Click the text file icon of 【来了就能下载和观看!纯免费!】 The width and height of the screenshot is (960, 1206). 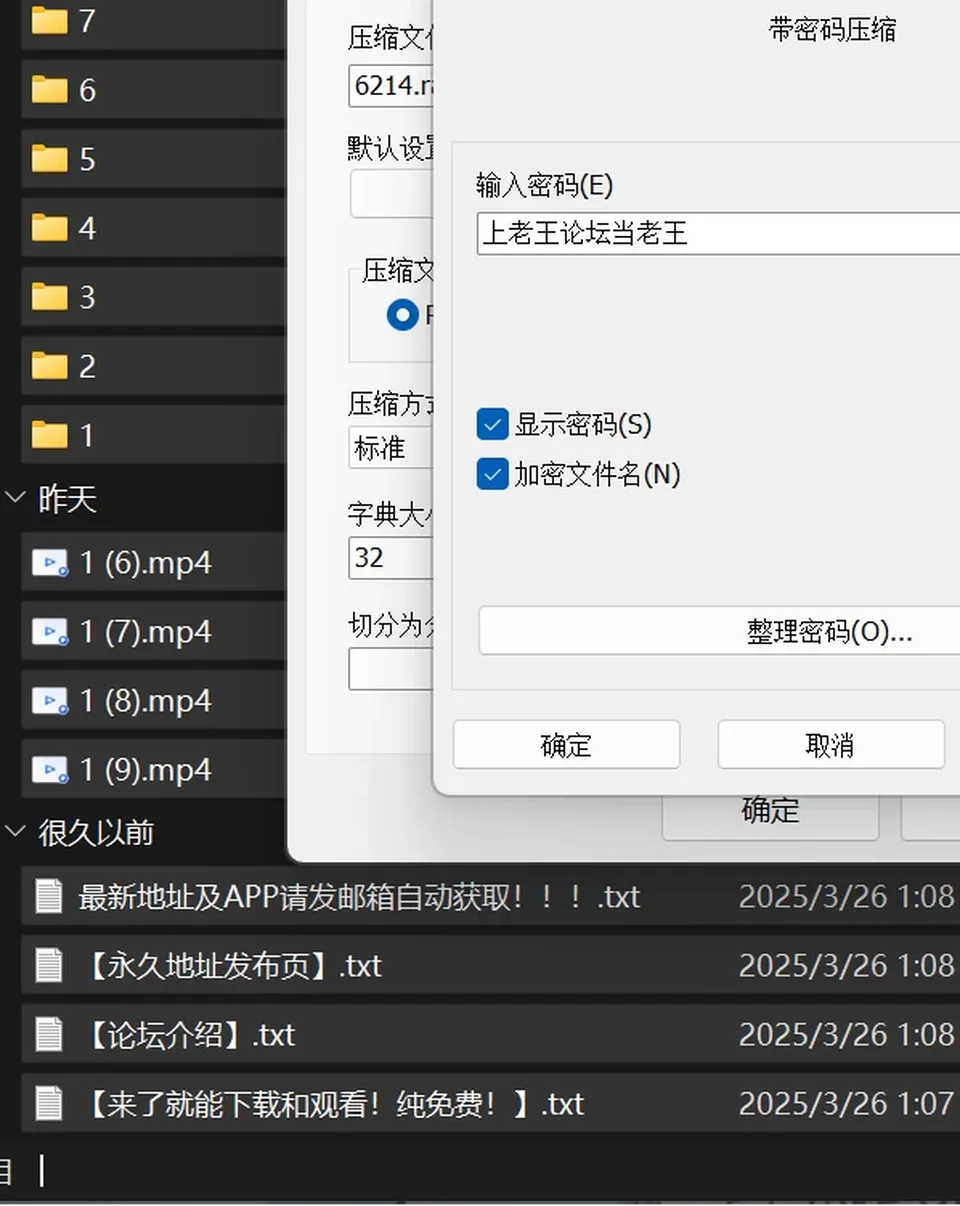pos(49,1103)
